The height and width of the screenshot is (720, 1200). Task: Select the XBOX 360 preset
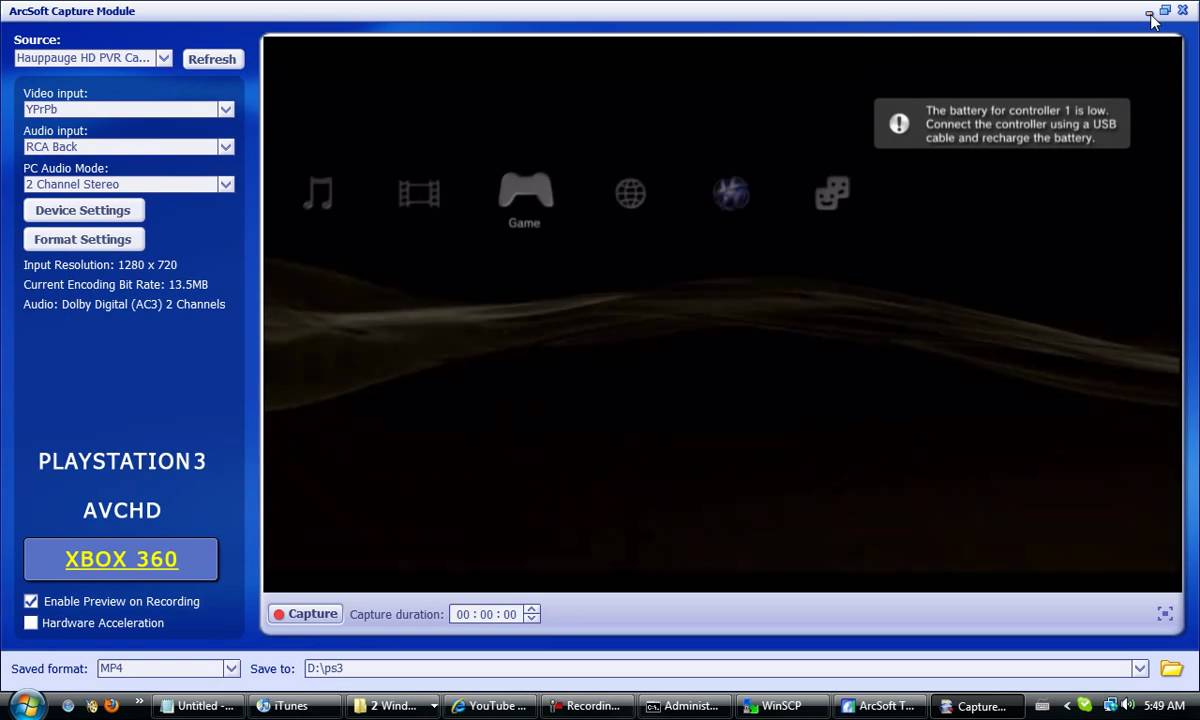(x=121, y=559)
